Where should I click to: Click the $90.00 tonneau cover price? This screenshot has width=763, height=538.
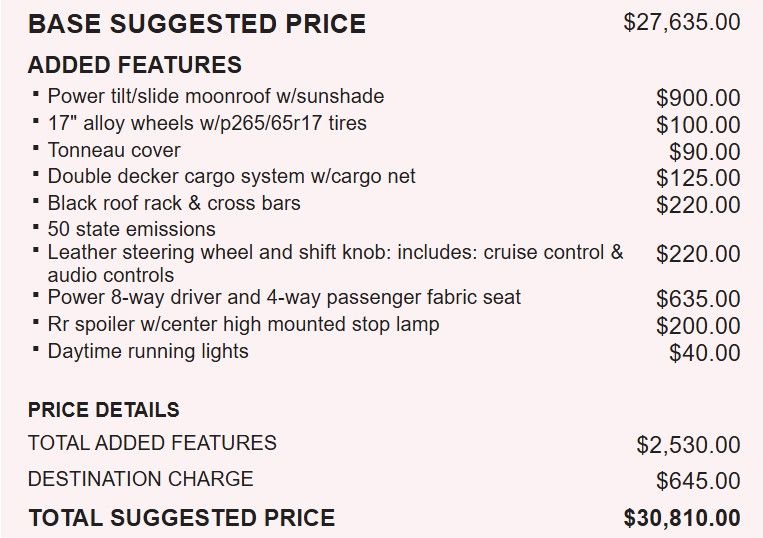click(704, 152)
